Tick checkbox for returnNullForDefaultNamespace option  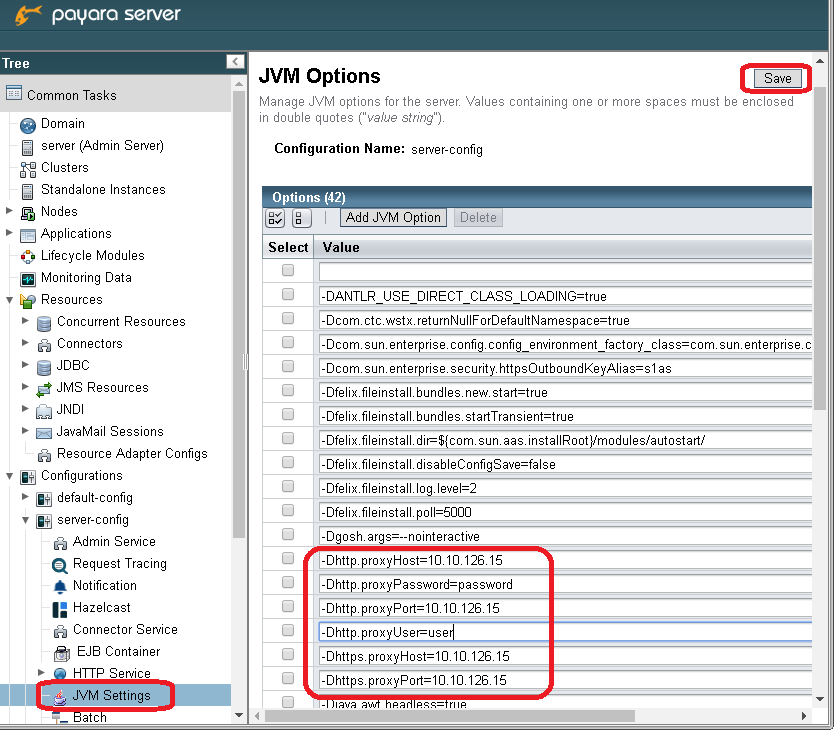coord(288,318)
